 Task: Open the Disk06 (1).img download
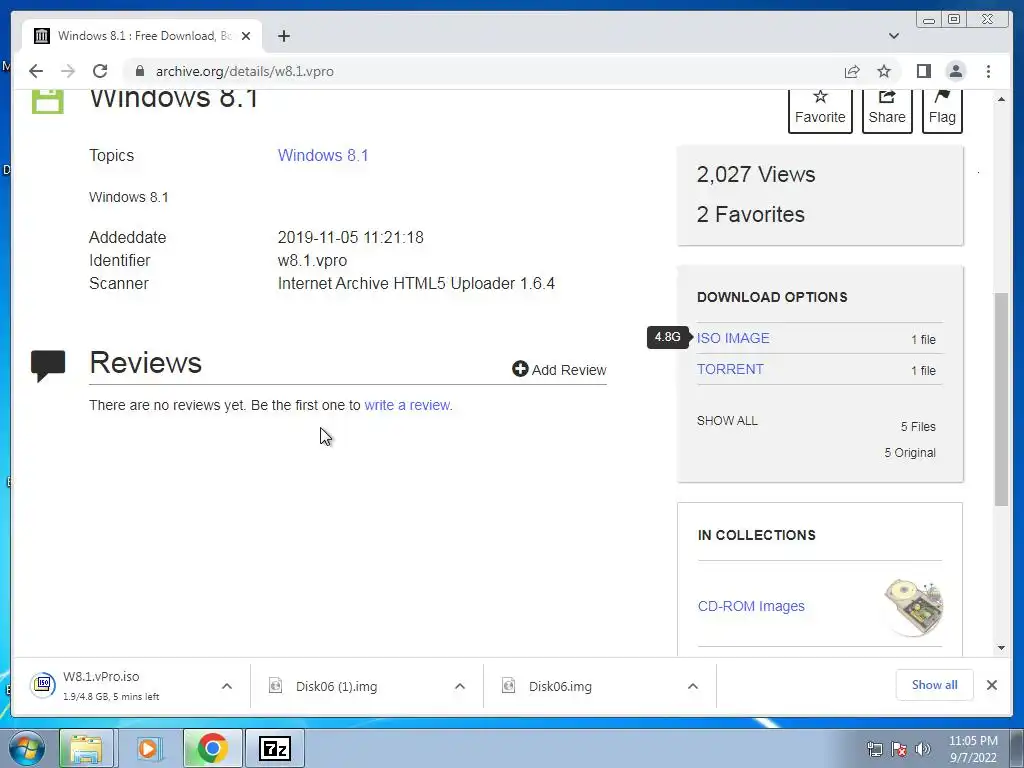[x=336, y=686]
